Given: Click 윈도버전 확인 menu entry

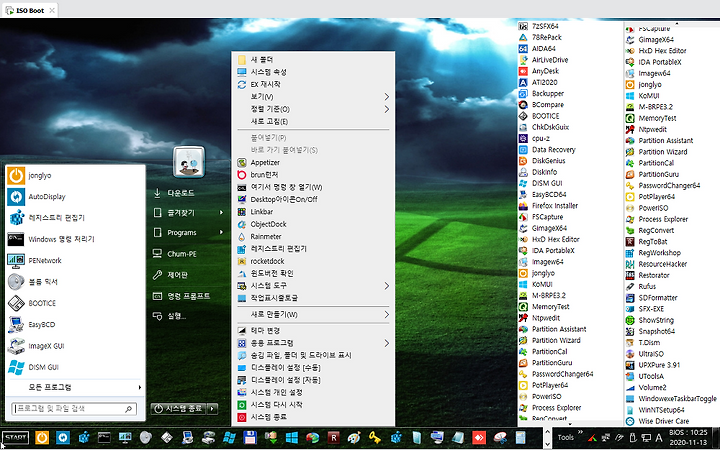Looking at the screenshot, I should pos(313,273).
